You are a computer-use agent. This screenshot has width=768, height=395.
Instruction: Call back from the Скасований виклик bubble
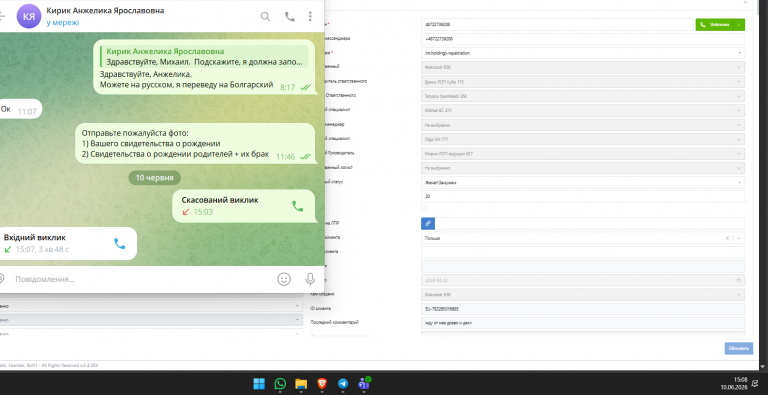coord(297,206)
